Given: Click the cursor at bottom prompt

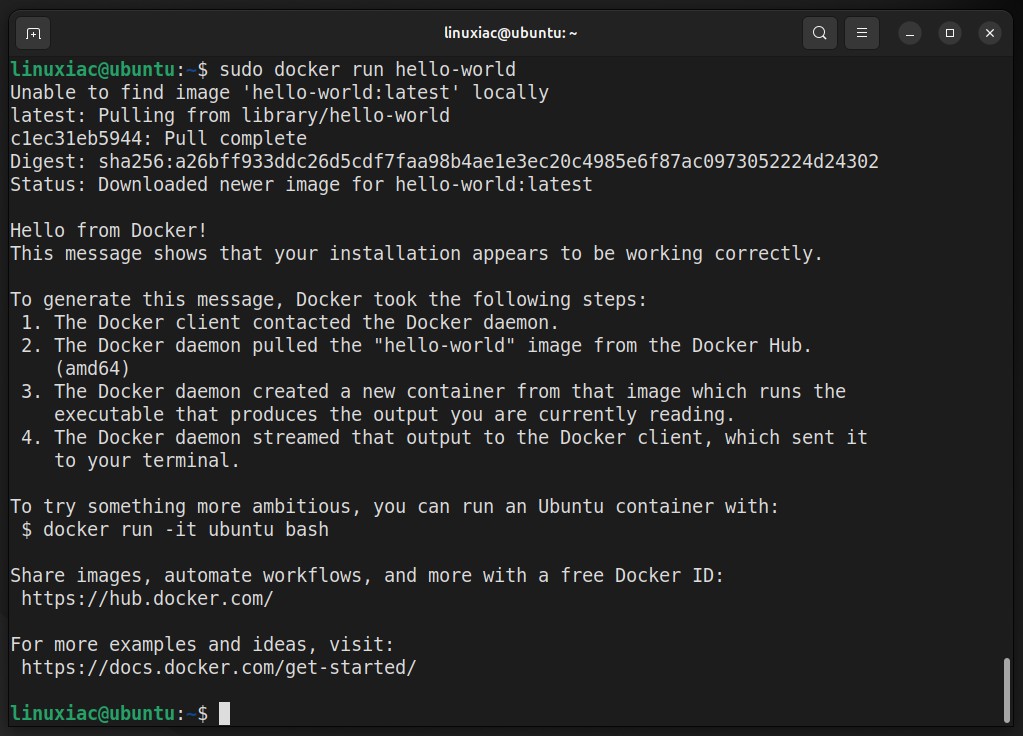Looking at the screenshot, I should pyautogui.click(x=224, y=713).
